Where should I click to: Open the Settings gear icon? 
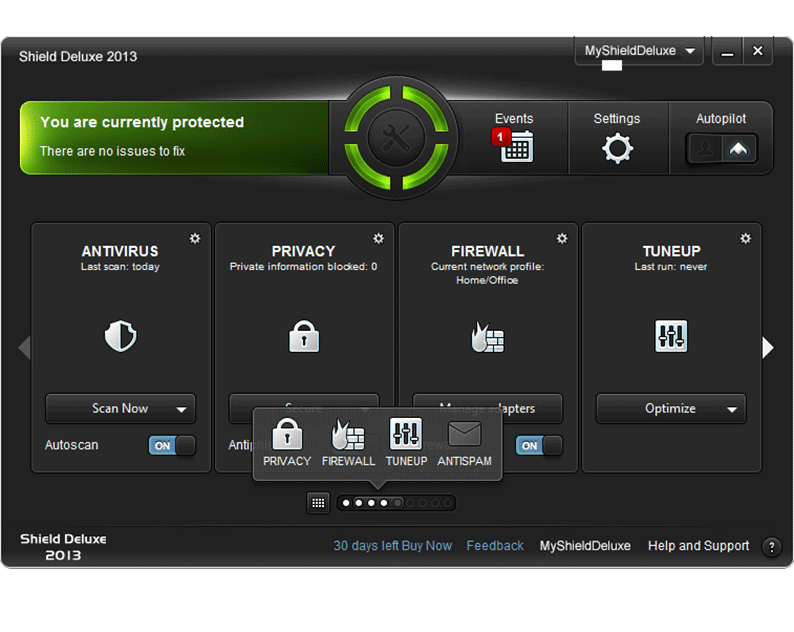[x=617, y=148]
